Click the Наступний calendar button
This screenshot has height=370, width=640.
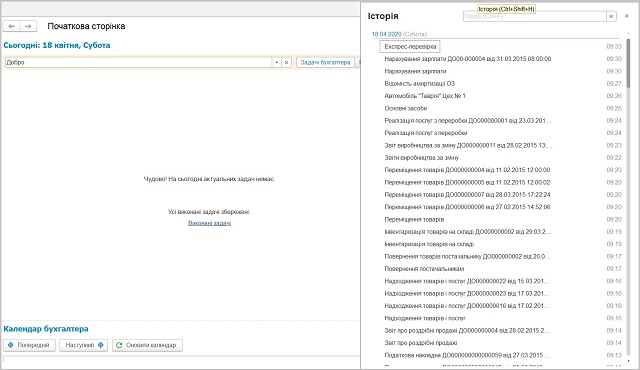point(84,345)
